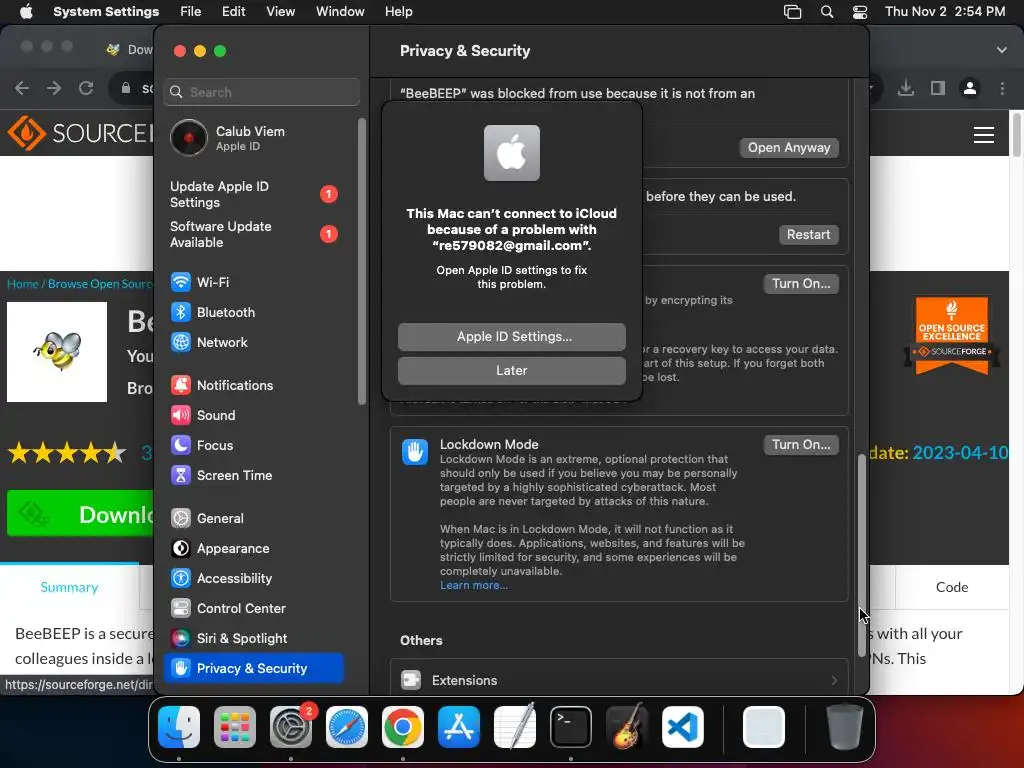Screen dimensions: 1024x768
Task: Open Bluetooth icon in sidebar
Action: click(181, 312)
